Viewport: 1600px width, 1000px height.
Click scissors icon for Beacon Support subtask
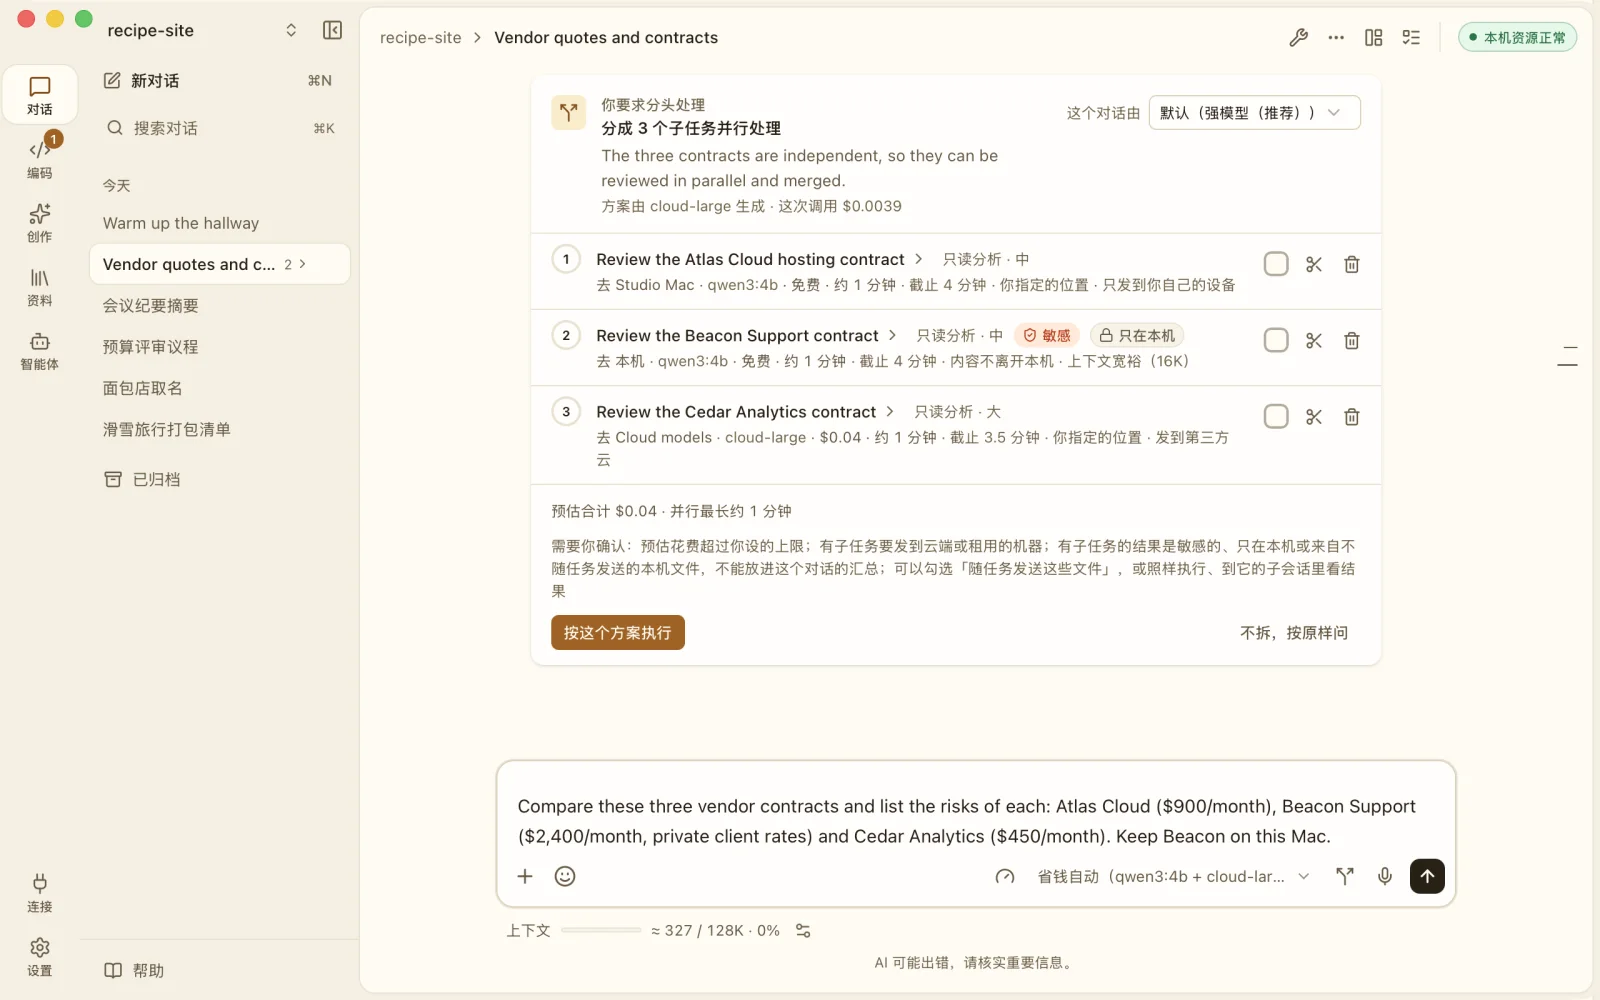point(1314,340)
